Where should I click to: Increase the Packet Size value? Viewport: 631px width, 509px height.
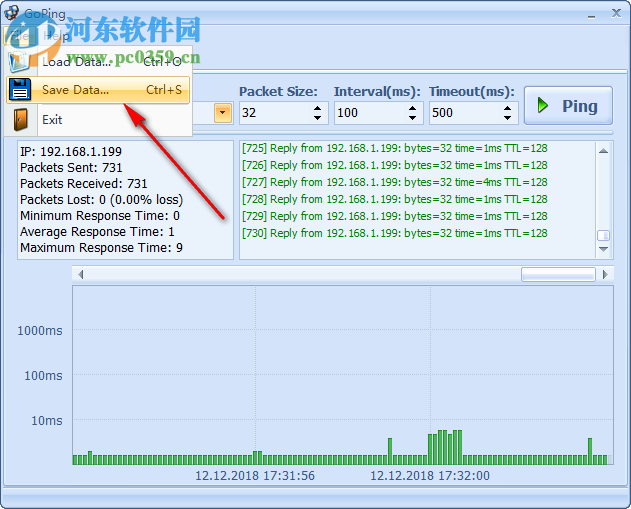pos(318,108)
